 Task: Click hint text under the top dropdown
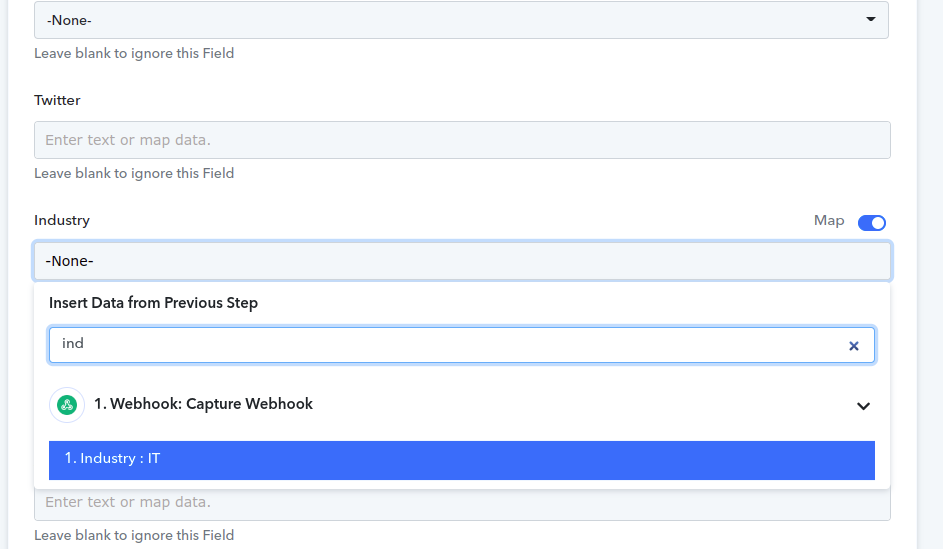point(134,54)
